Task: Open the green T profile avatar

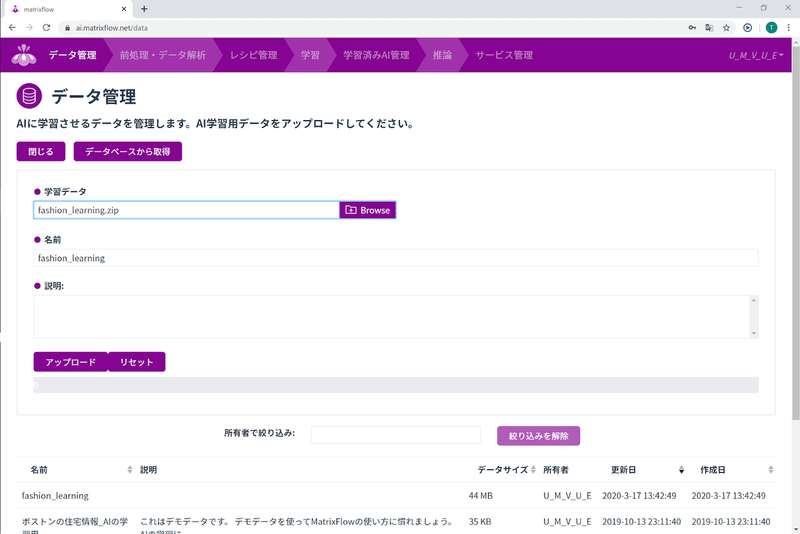Action: click(x=771, y=28)
